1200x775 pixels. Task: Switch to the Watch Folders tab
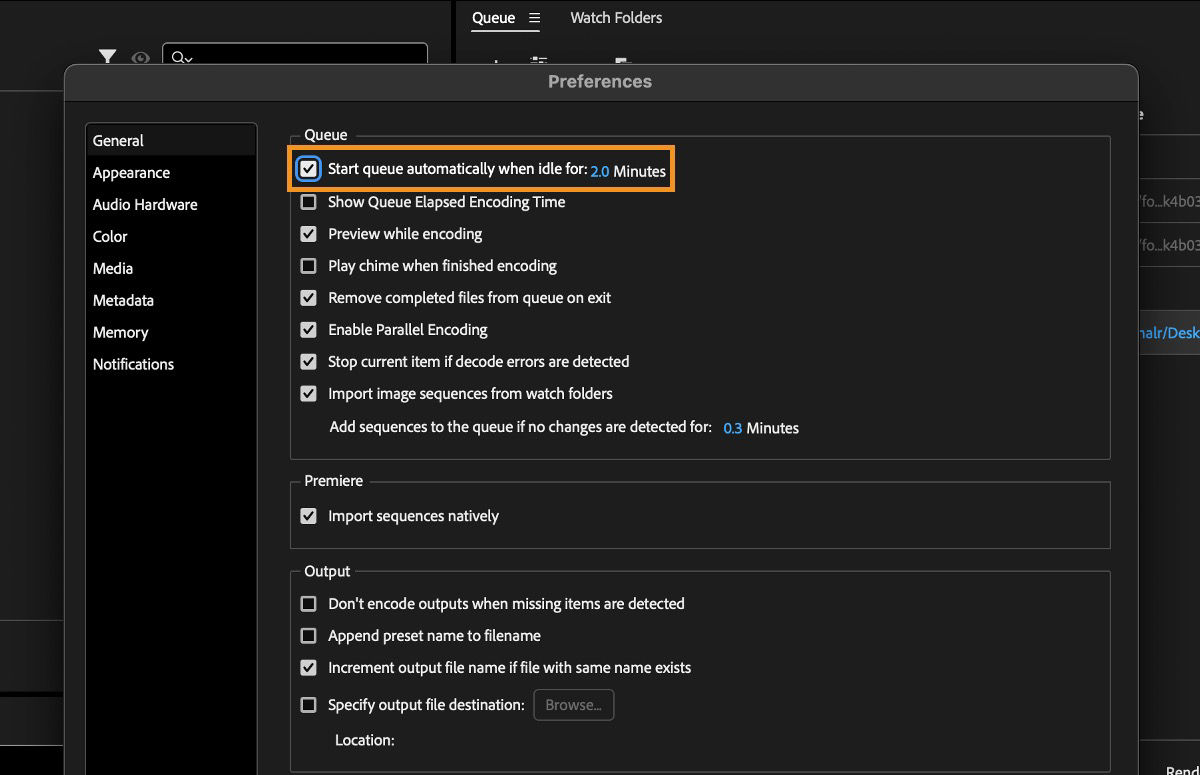click(615, 17)
